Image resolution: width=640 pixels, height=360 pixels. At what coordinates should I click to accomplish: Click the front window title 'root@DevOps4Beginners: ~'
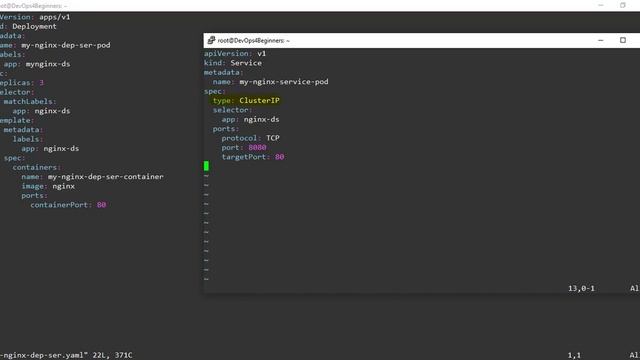pyautogui.click(x=253, y=41)
